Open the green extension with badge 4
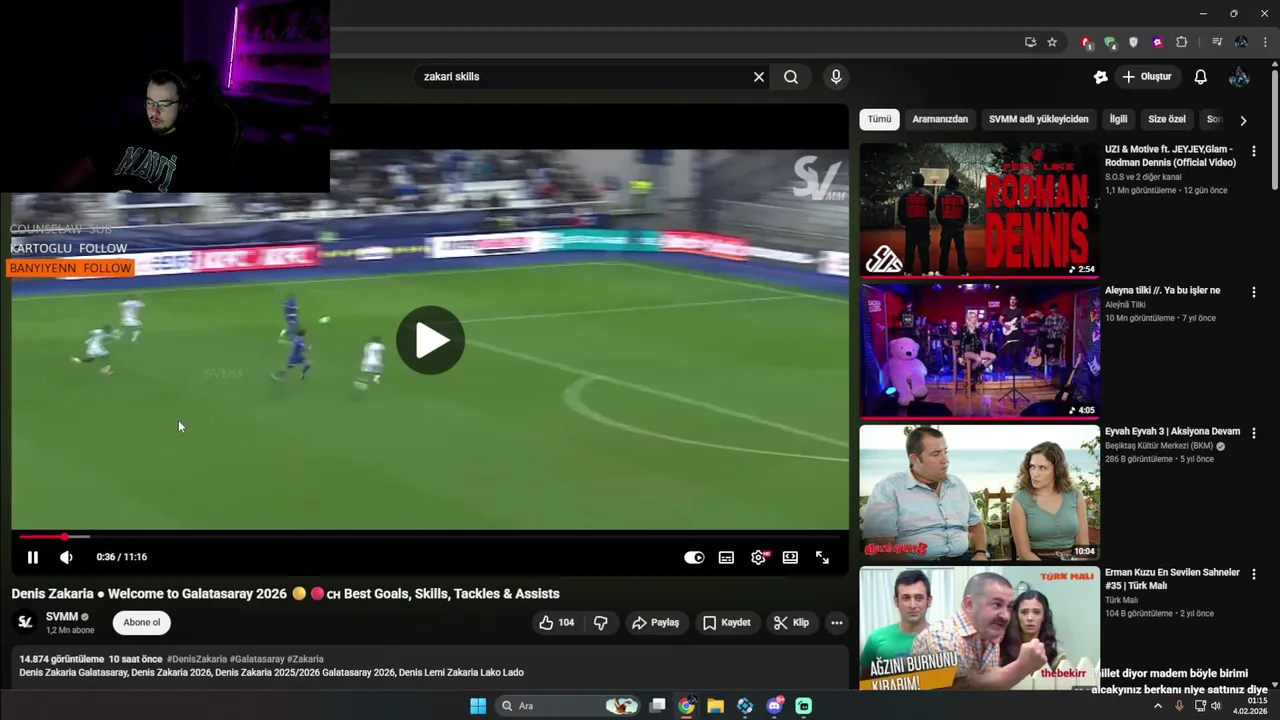1280x720 pixels. [1110, 42]
